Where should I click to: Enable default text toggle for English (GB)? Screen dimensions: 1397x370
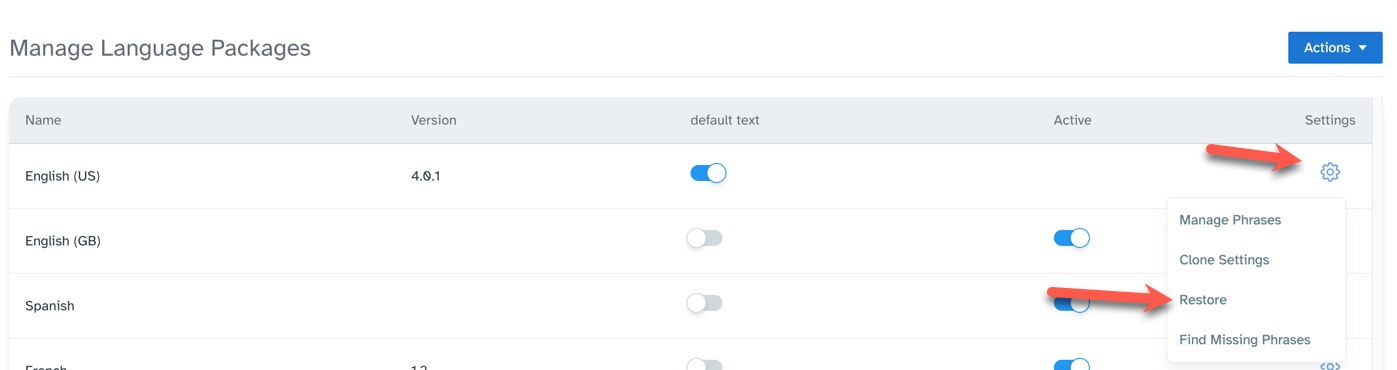point(704,238)
